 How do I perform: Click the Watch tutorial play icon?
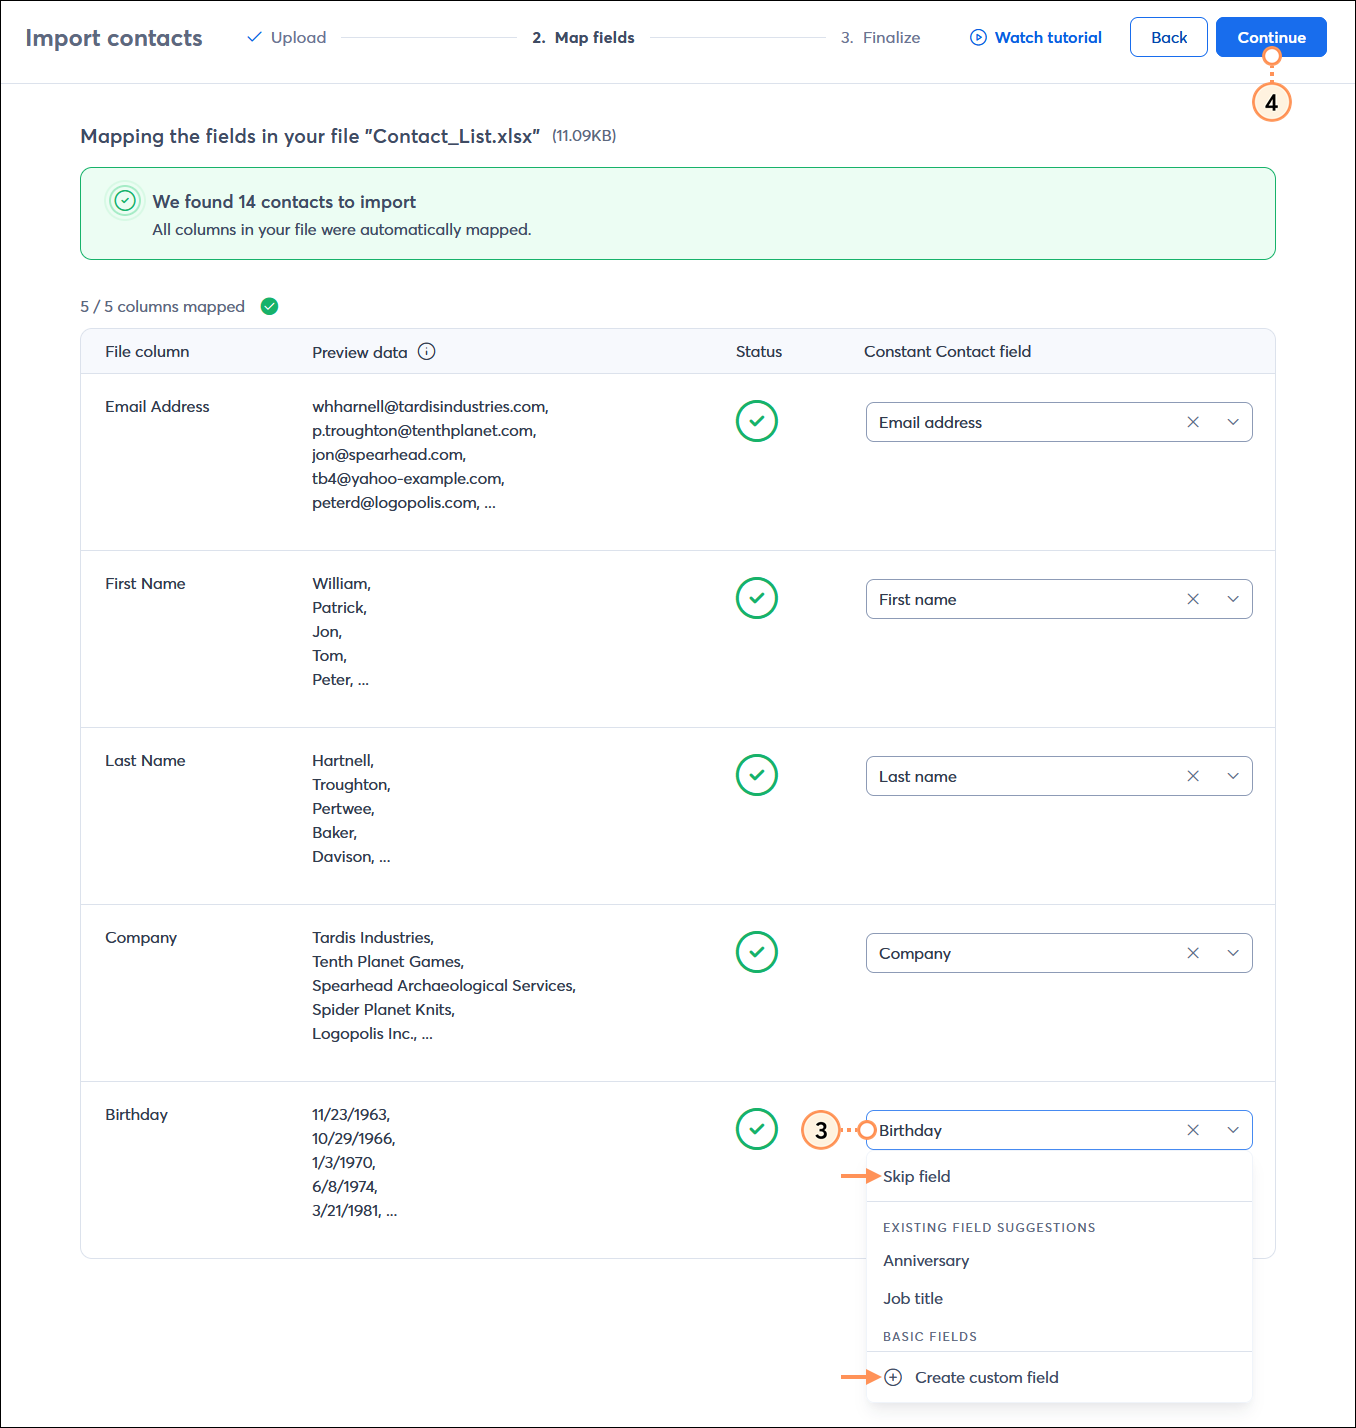point(976,37)
